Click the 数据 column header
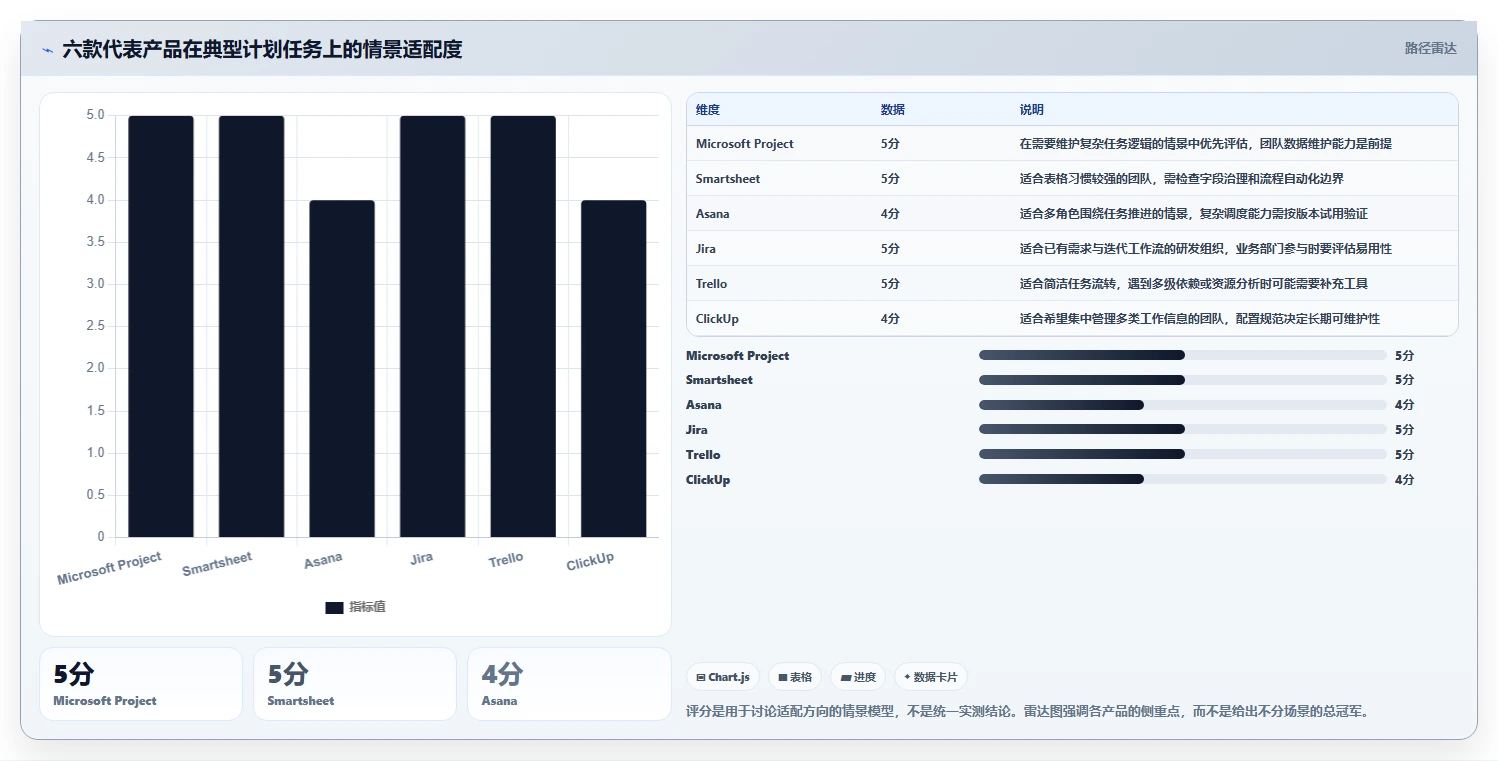 coord(893,110)
